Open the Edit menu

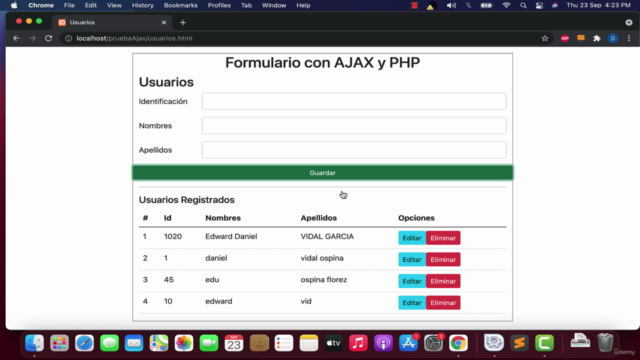click(91, 5)
